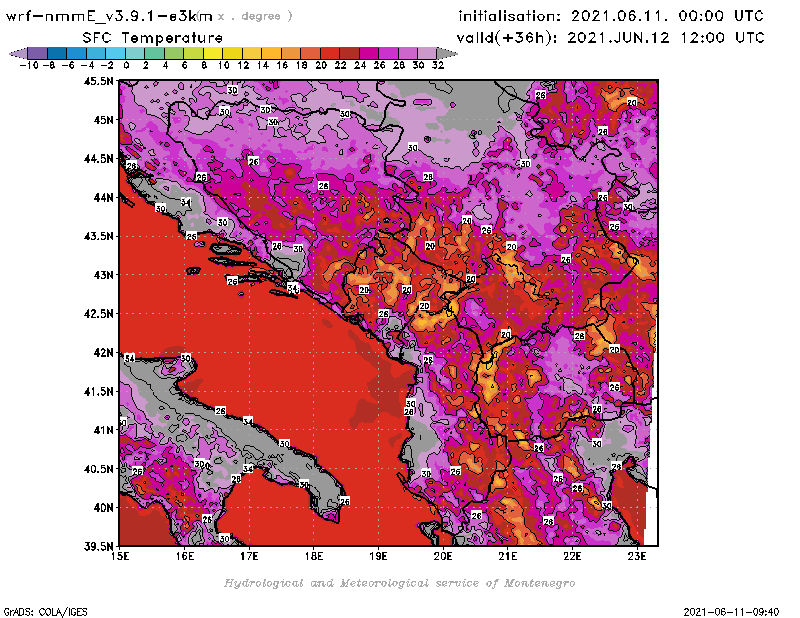Image resolution: width=800 pixels, height=618 pixels.
Task: Click the left arrow end below -10 on legend
Action: pos(18,53)
